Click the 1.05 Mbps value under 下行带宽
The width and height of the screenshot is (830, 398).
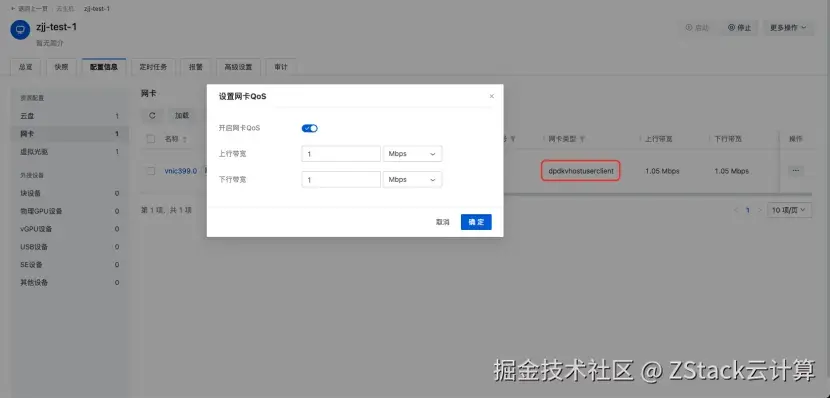(x=732, y=171)
